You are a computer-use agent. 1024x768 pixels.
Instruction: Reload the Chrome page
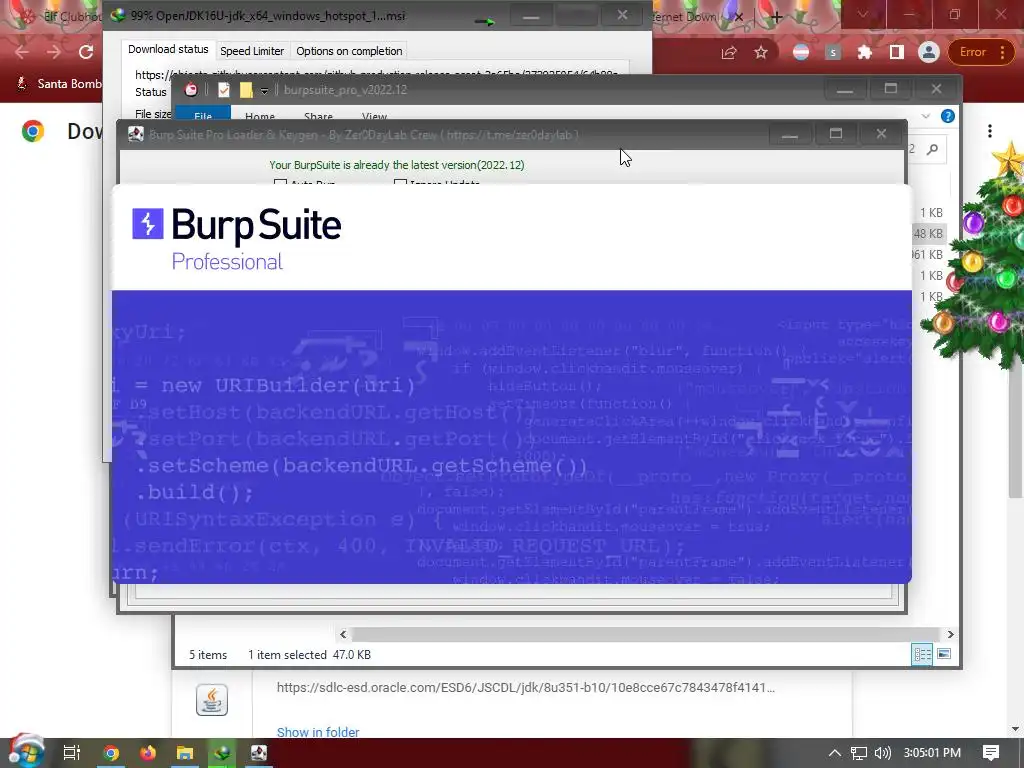[86, 52]
